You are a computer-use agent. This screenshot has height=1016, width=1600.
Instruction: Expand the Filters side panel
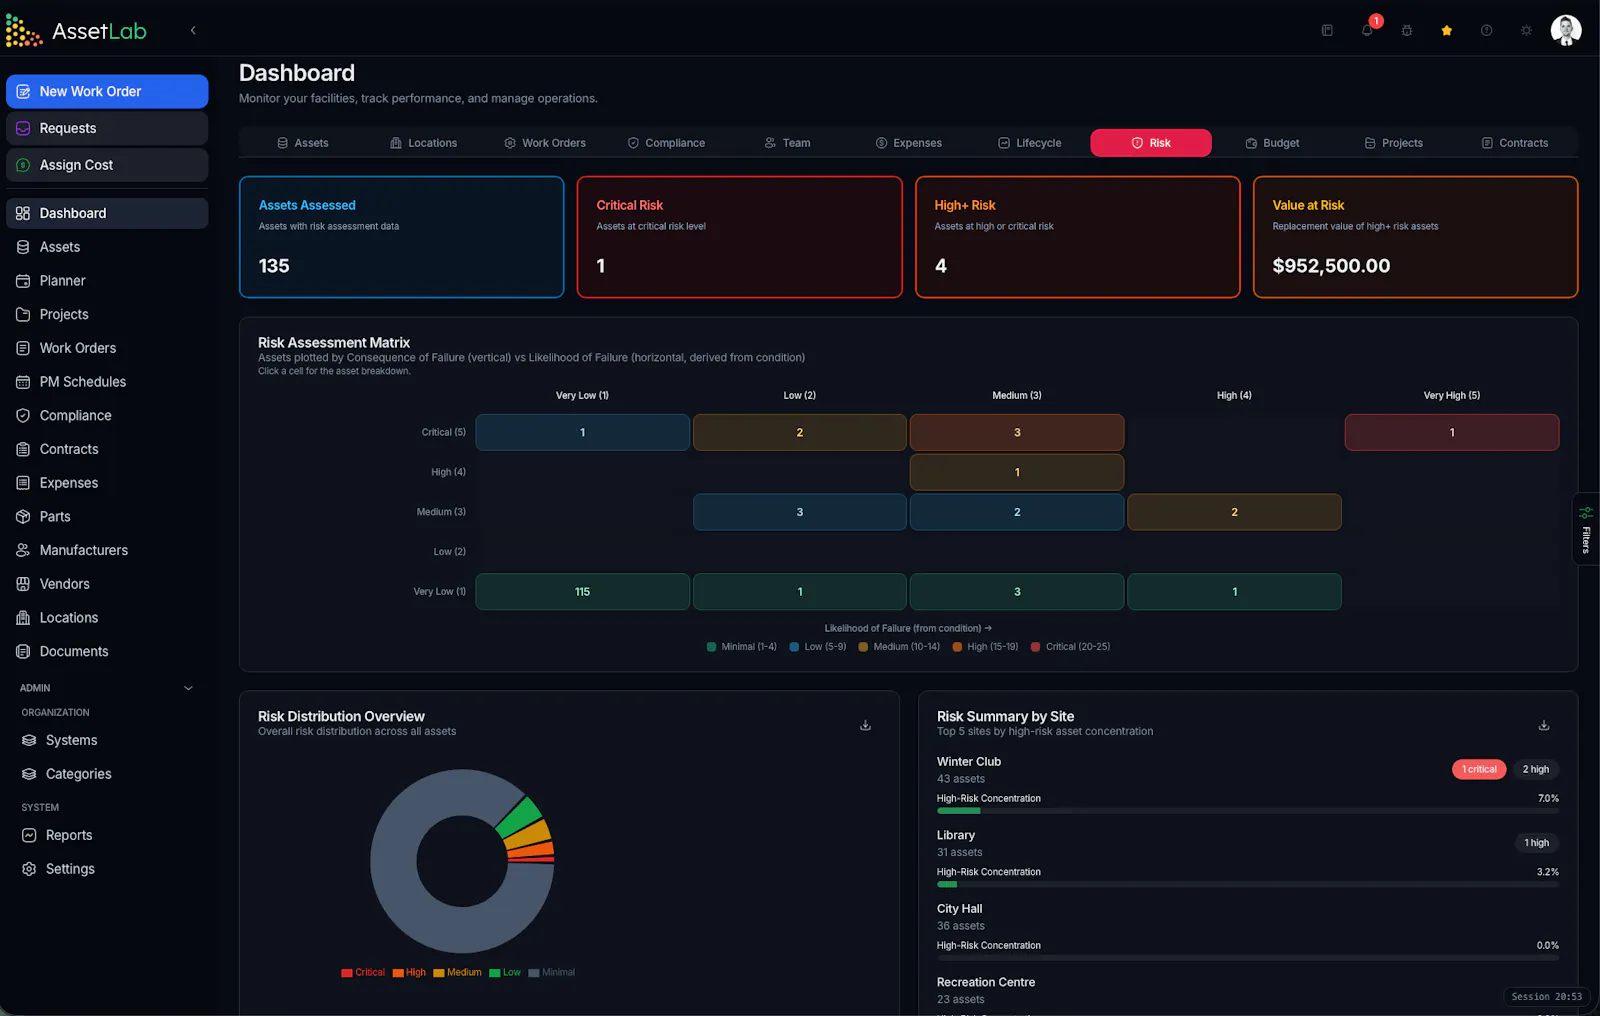[1586, 529]
